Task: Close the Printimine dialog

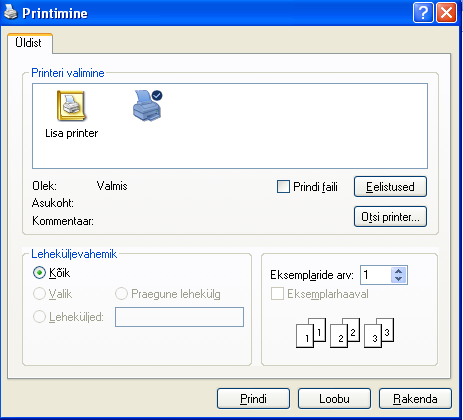Action: pos(446,13)
